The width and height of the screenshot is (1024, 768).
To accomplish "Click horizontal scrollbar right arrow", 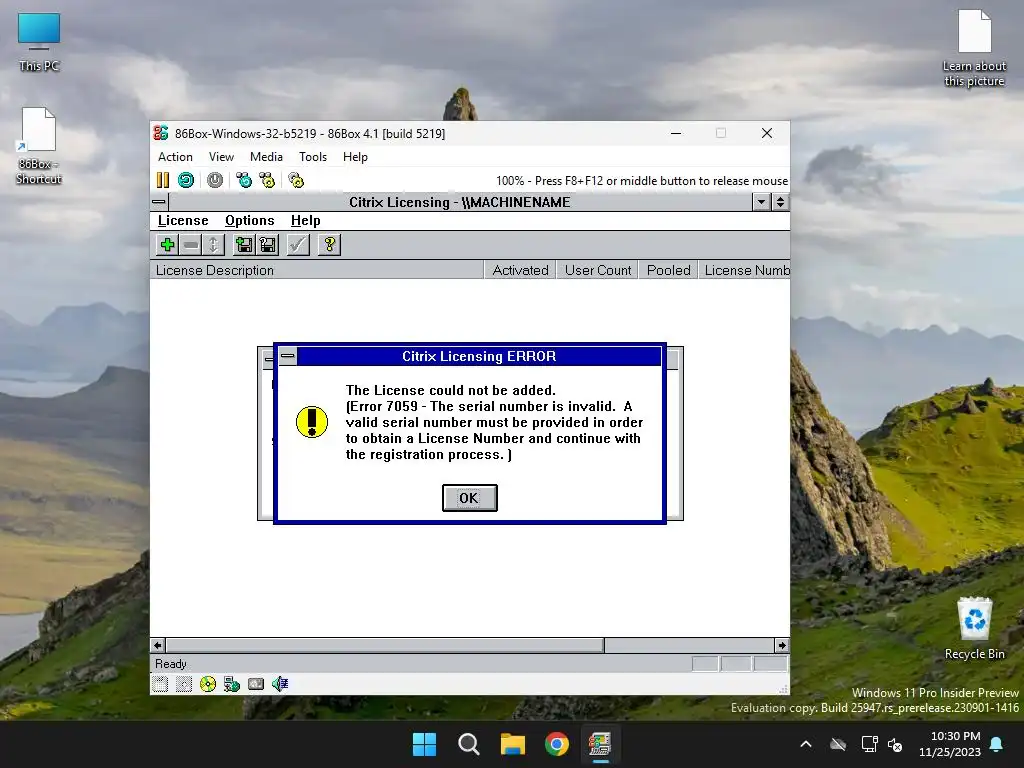I will click(x=782, y=645).
